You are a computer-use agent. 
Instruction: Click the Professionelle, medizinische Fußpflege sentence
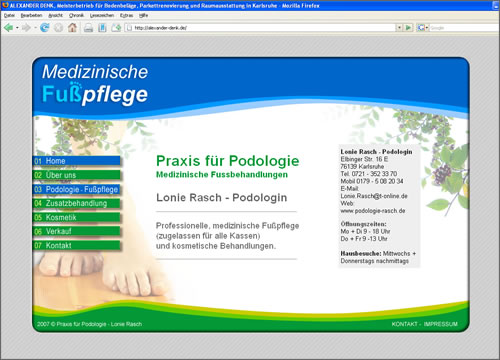tap(227, 226)
